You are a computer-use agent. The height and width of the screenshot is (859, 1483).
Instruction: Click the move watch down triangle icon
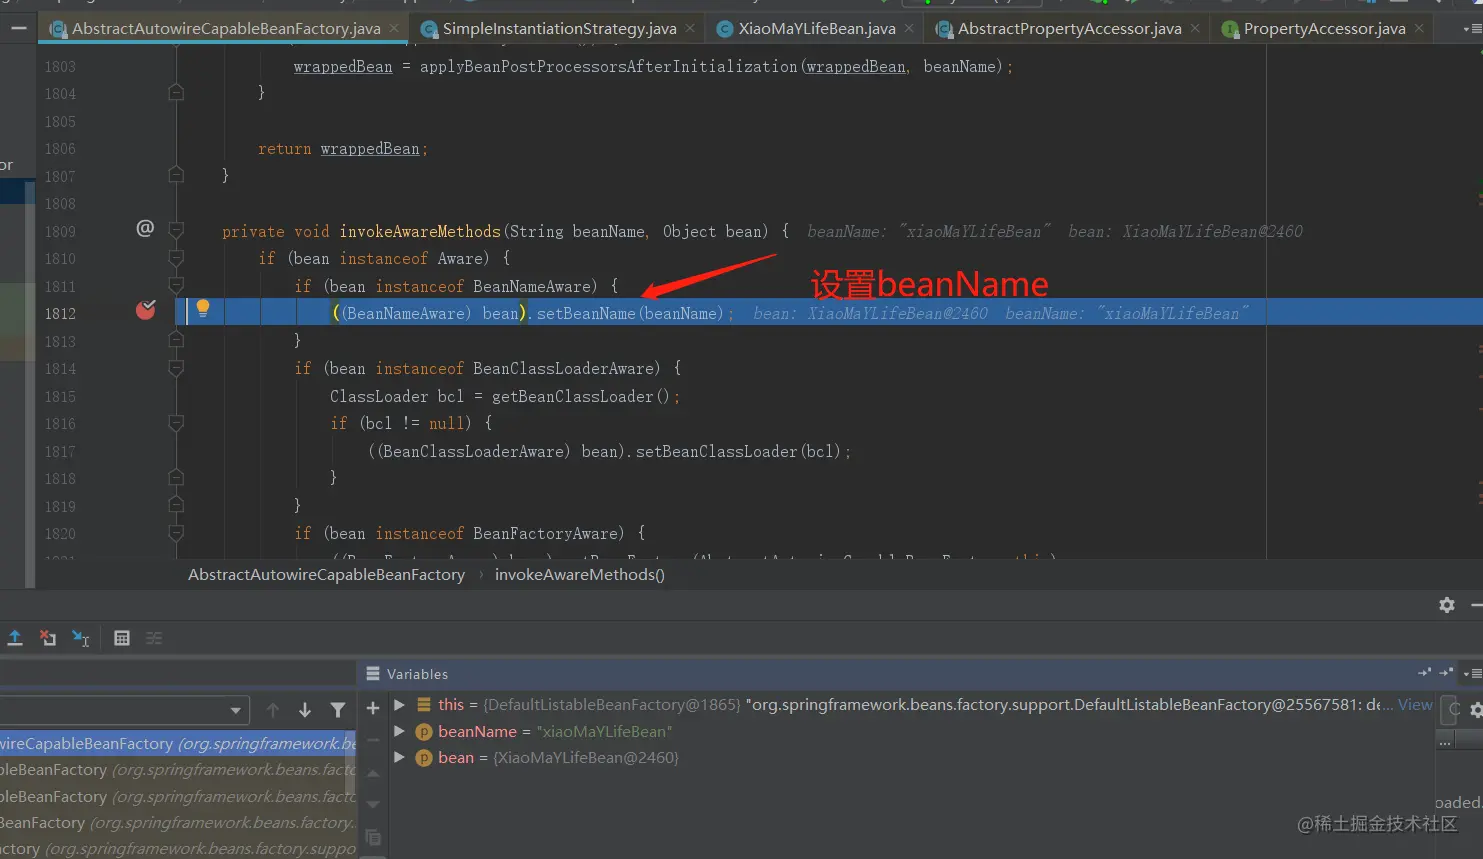[373, 804]
